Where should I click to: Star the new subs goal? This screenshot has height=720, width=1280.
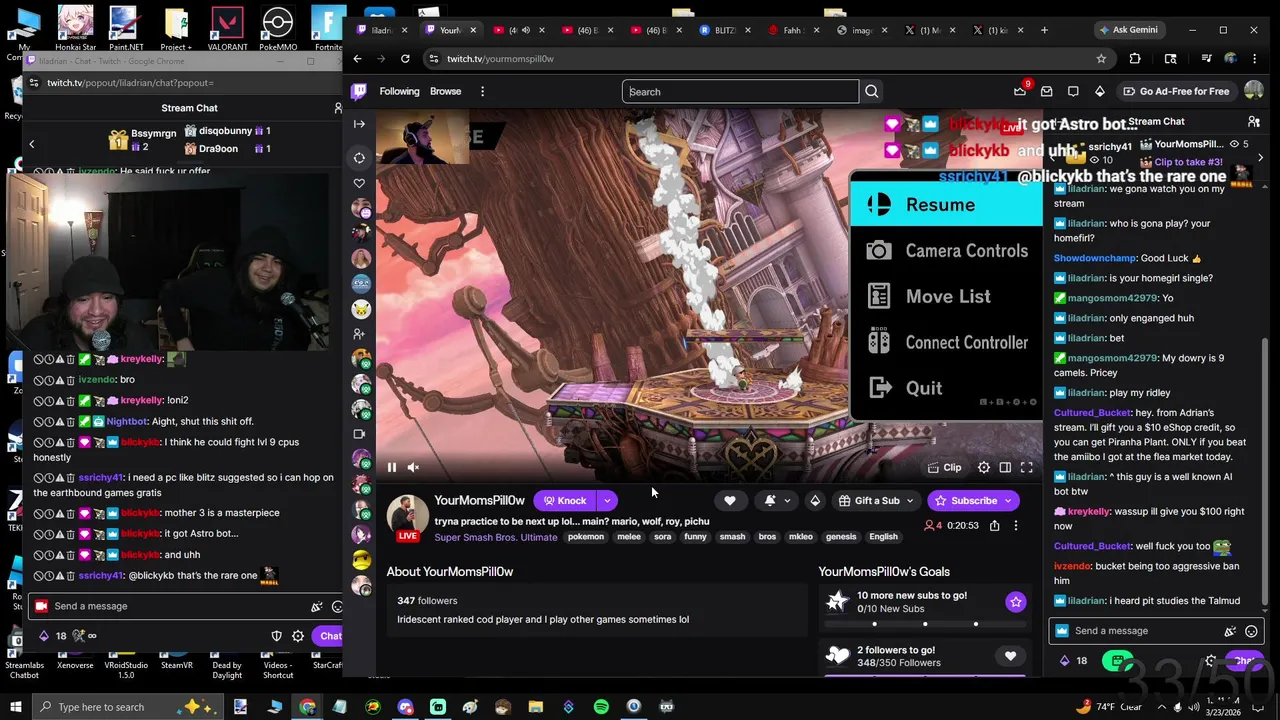click(x=1015, y=601)
